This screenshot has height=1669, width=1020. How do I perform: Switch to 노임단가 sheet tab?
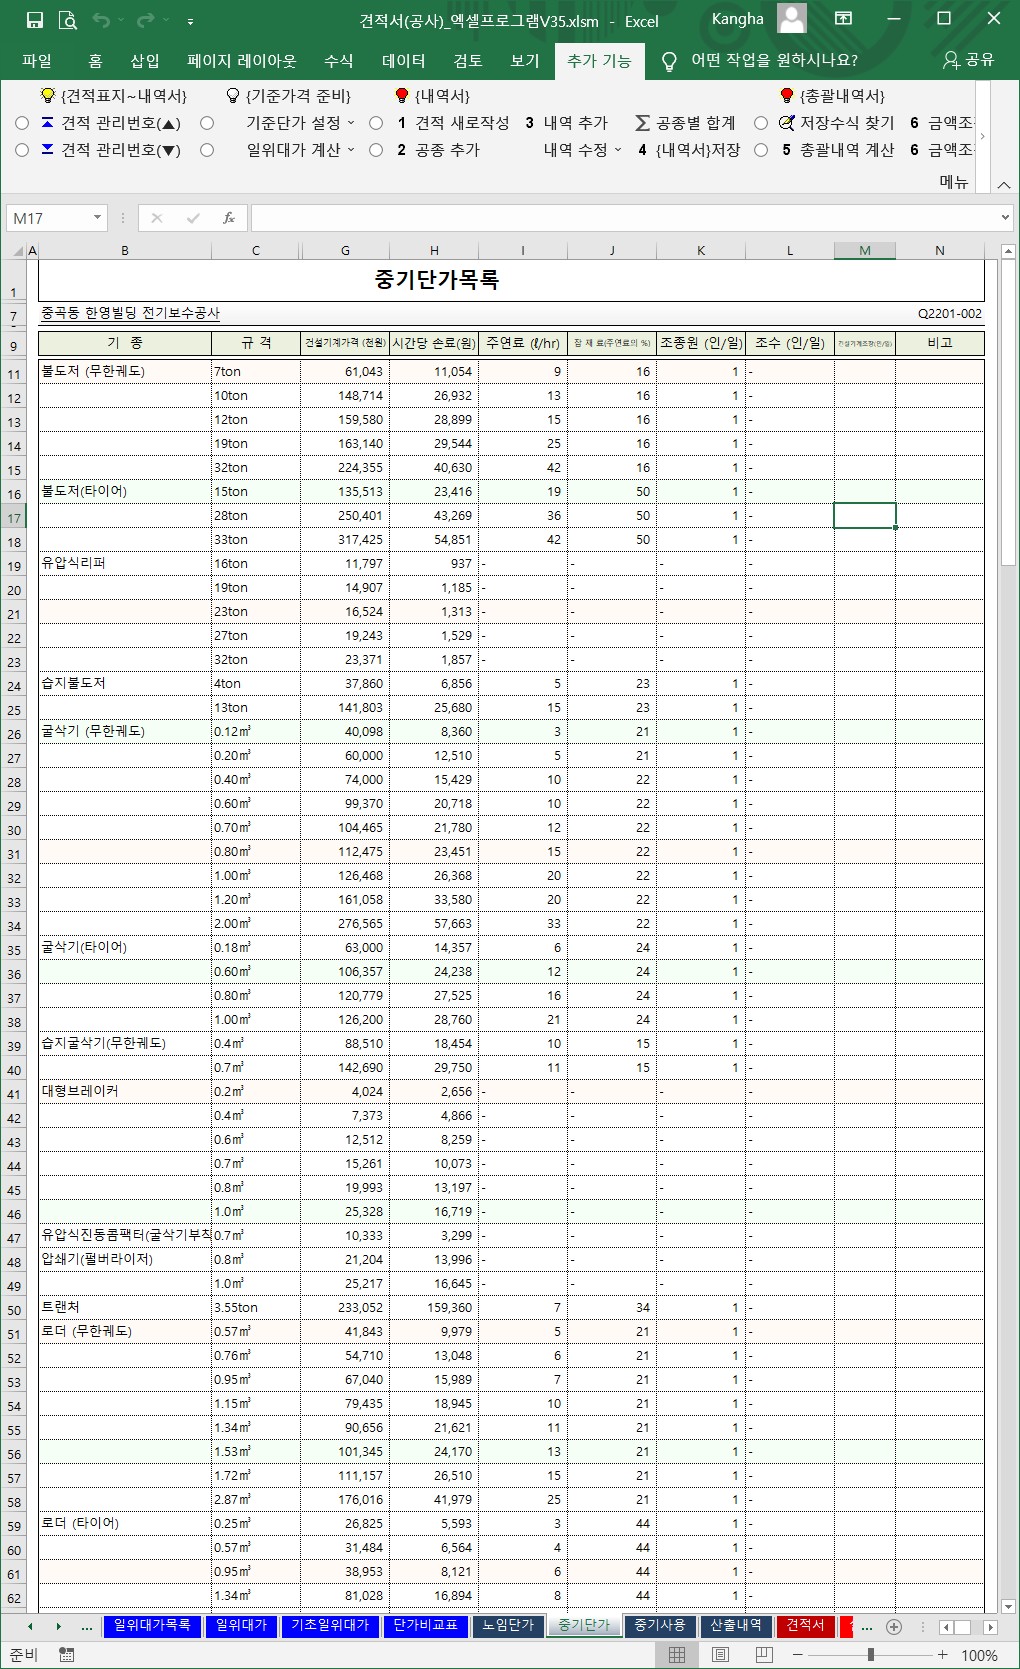pos(508,1626)
